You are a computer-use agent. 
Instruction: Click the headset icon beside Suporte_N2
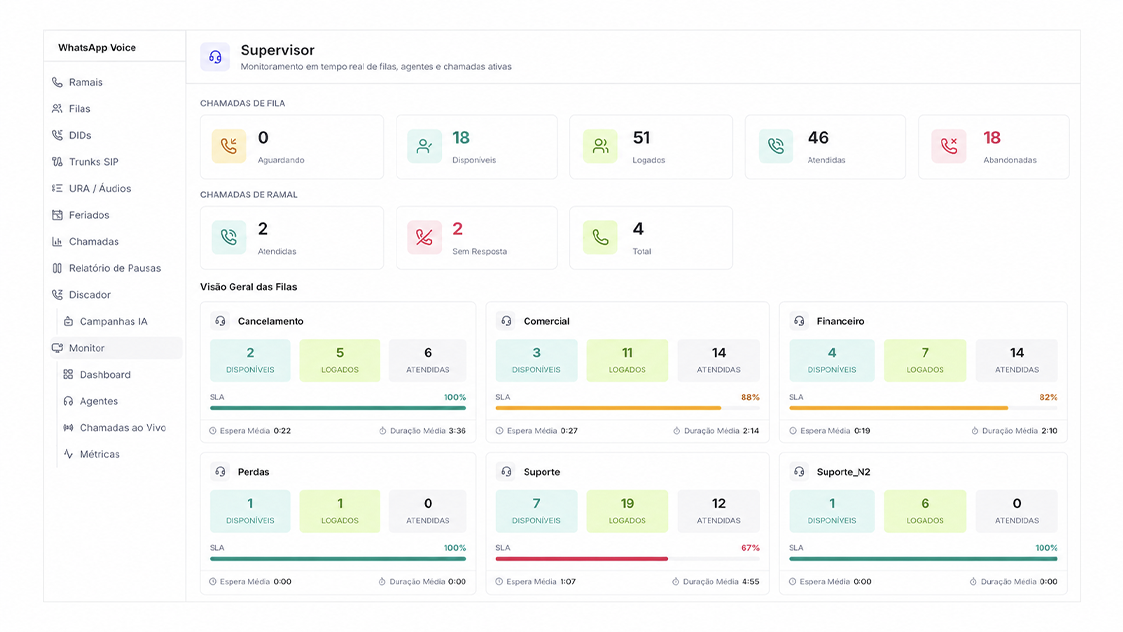[799, 471]
